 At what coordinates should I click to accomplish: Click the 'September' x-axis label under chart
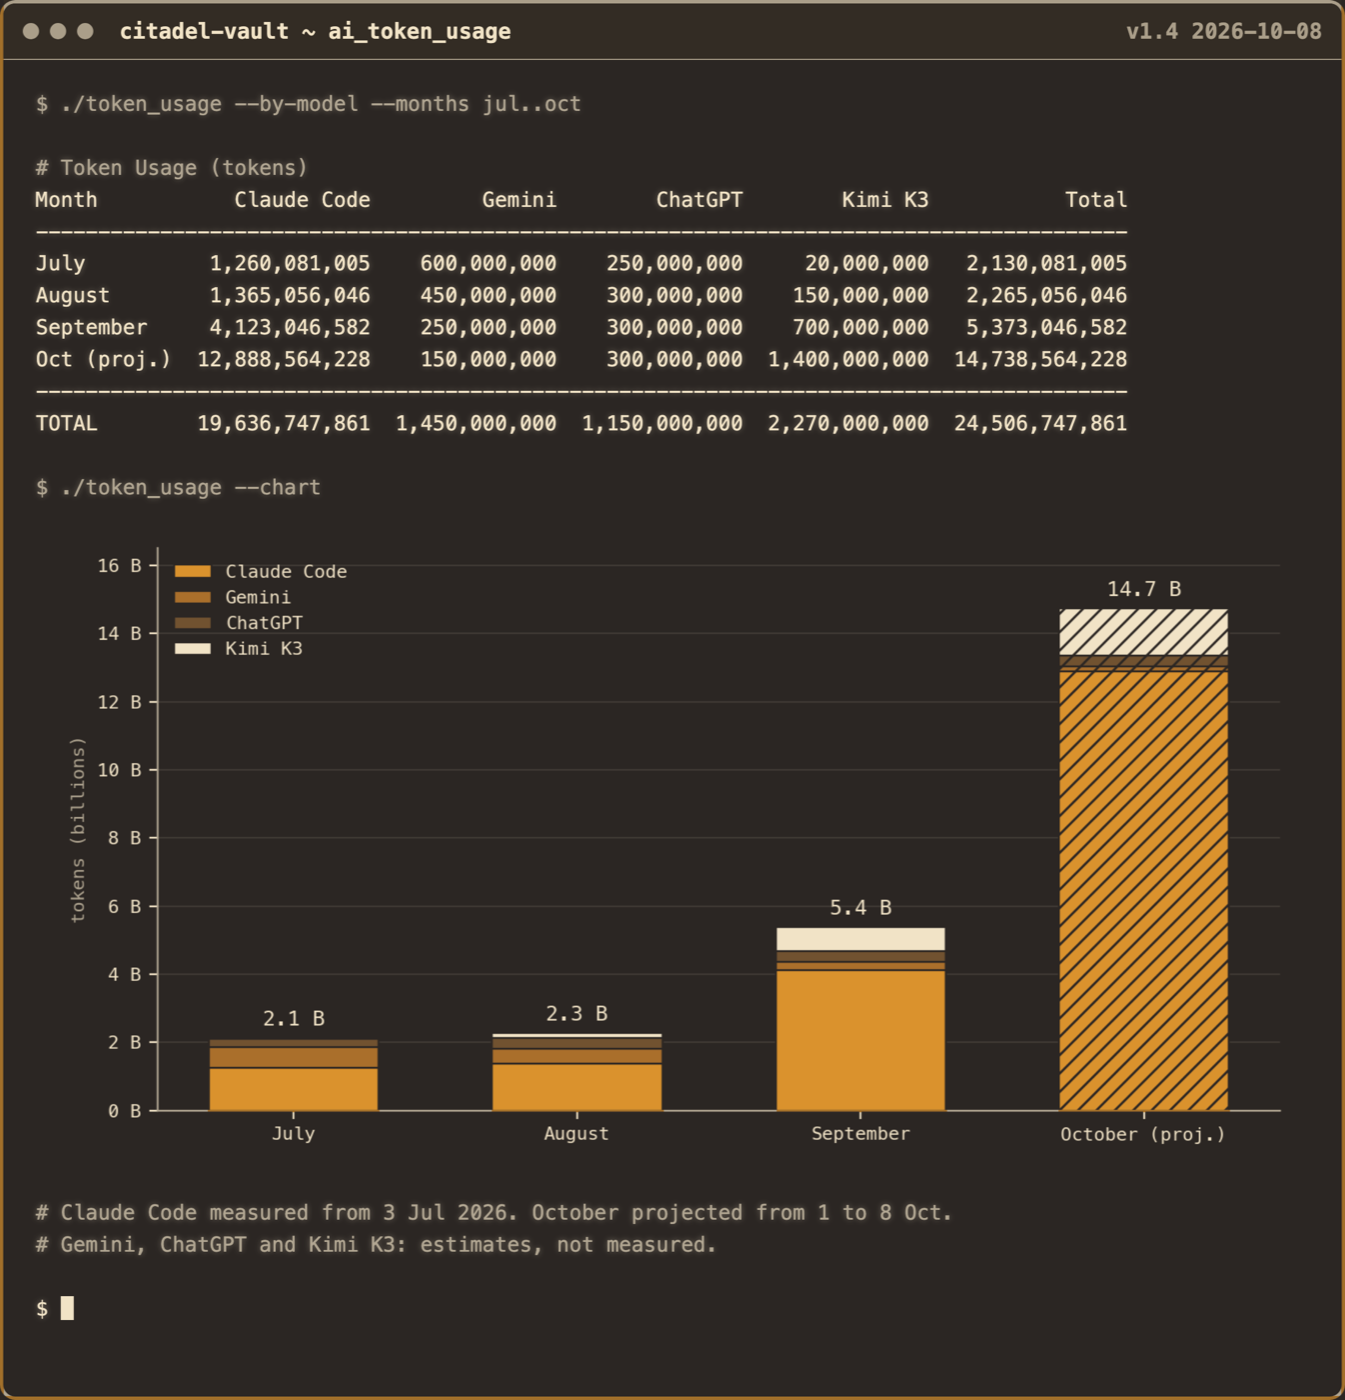coord(861,1133)
